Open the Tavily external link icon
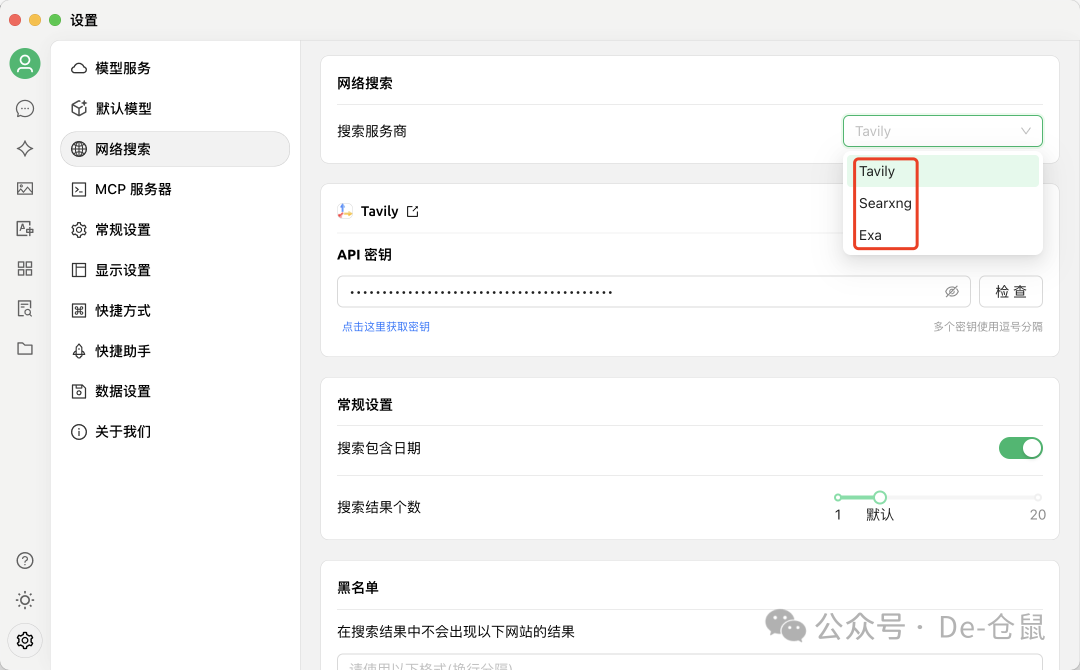 [410, 210]
